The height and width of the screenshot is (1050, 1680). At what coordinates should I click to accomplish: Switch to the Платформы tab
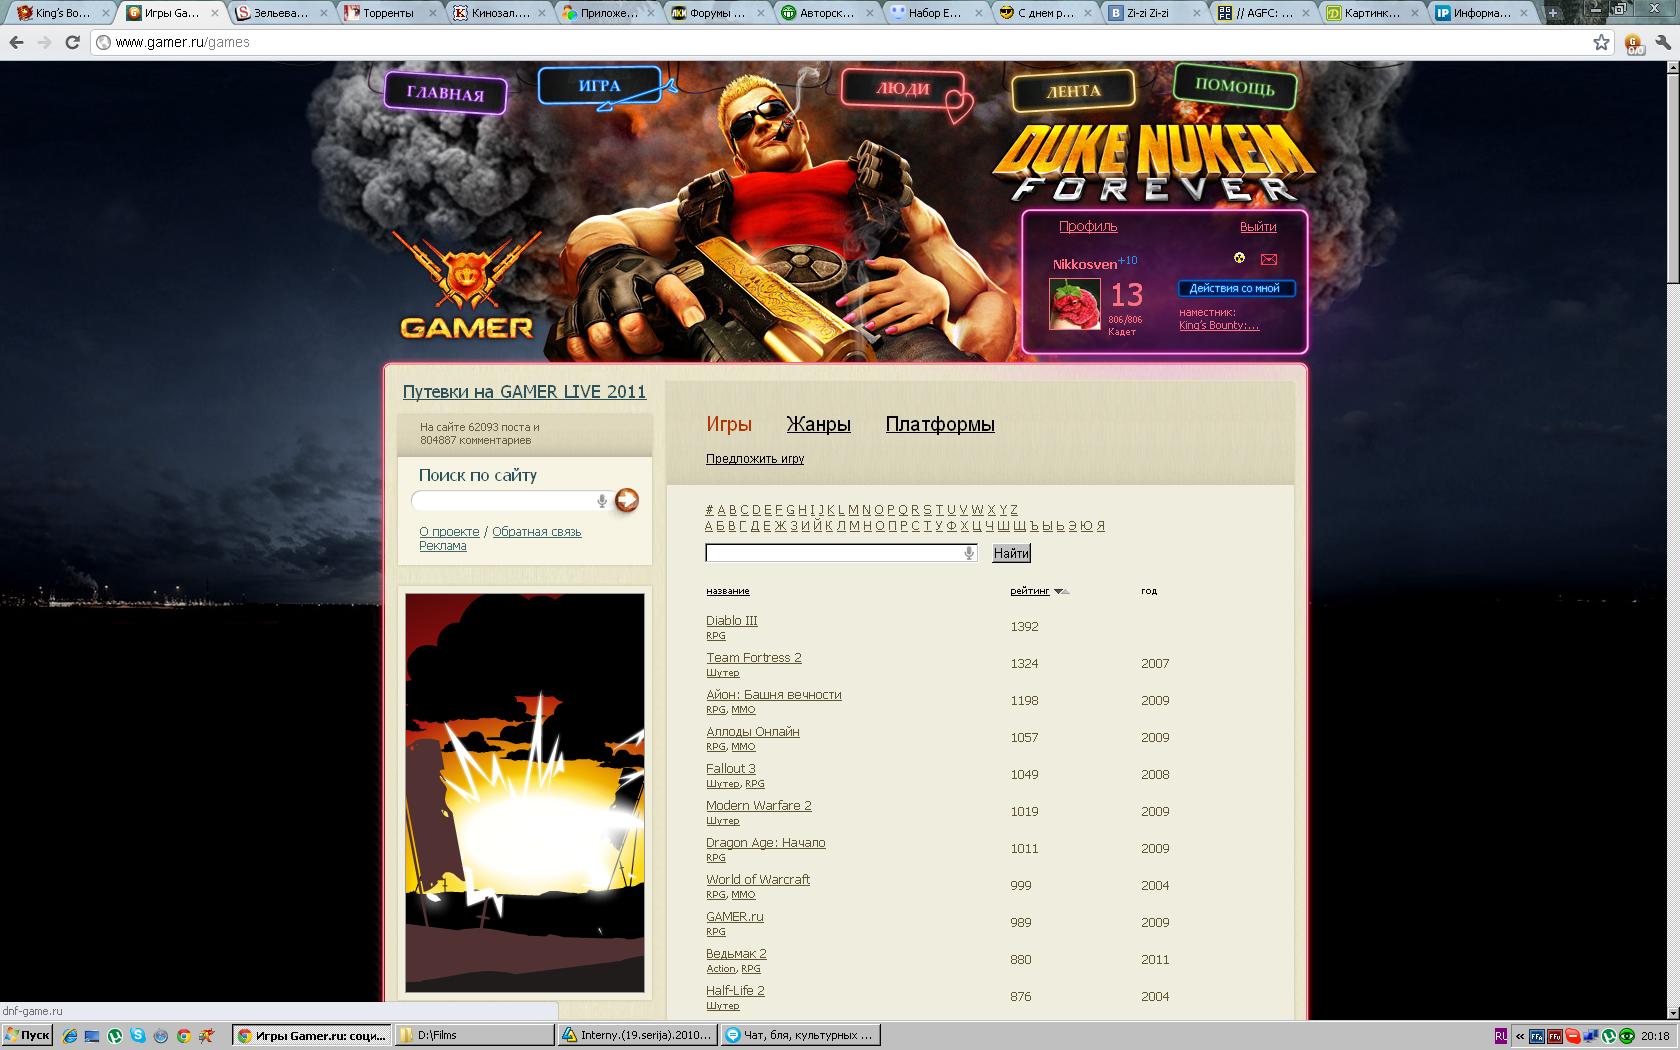[x=940, y=424]
